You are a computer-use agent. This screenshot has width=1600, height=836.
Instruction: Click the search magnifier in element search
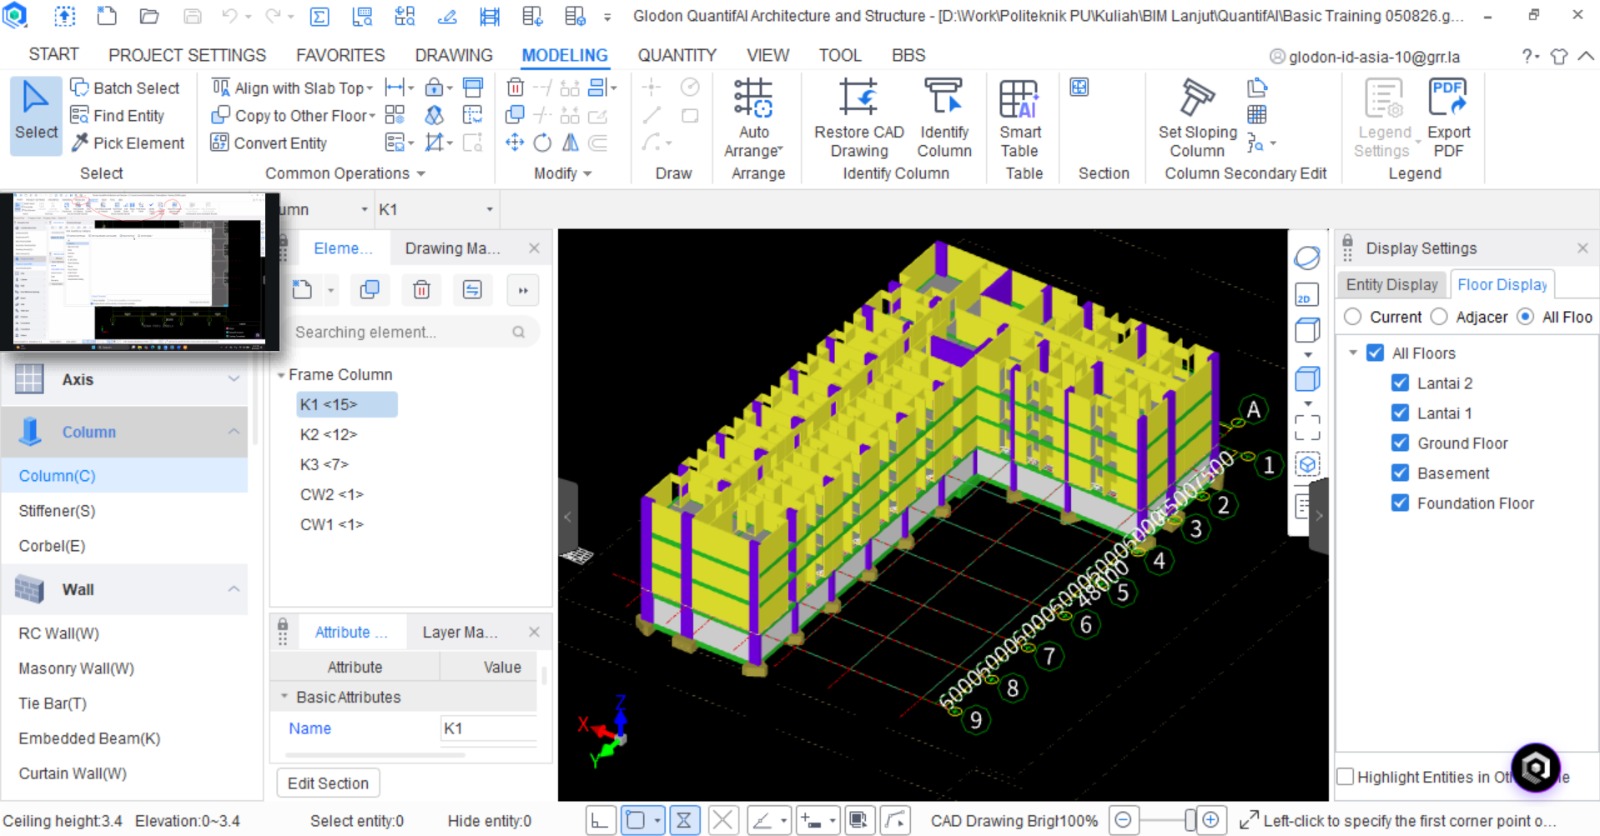[519, 332]
